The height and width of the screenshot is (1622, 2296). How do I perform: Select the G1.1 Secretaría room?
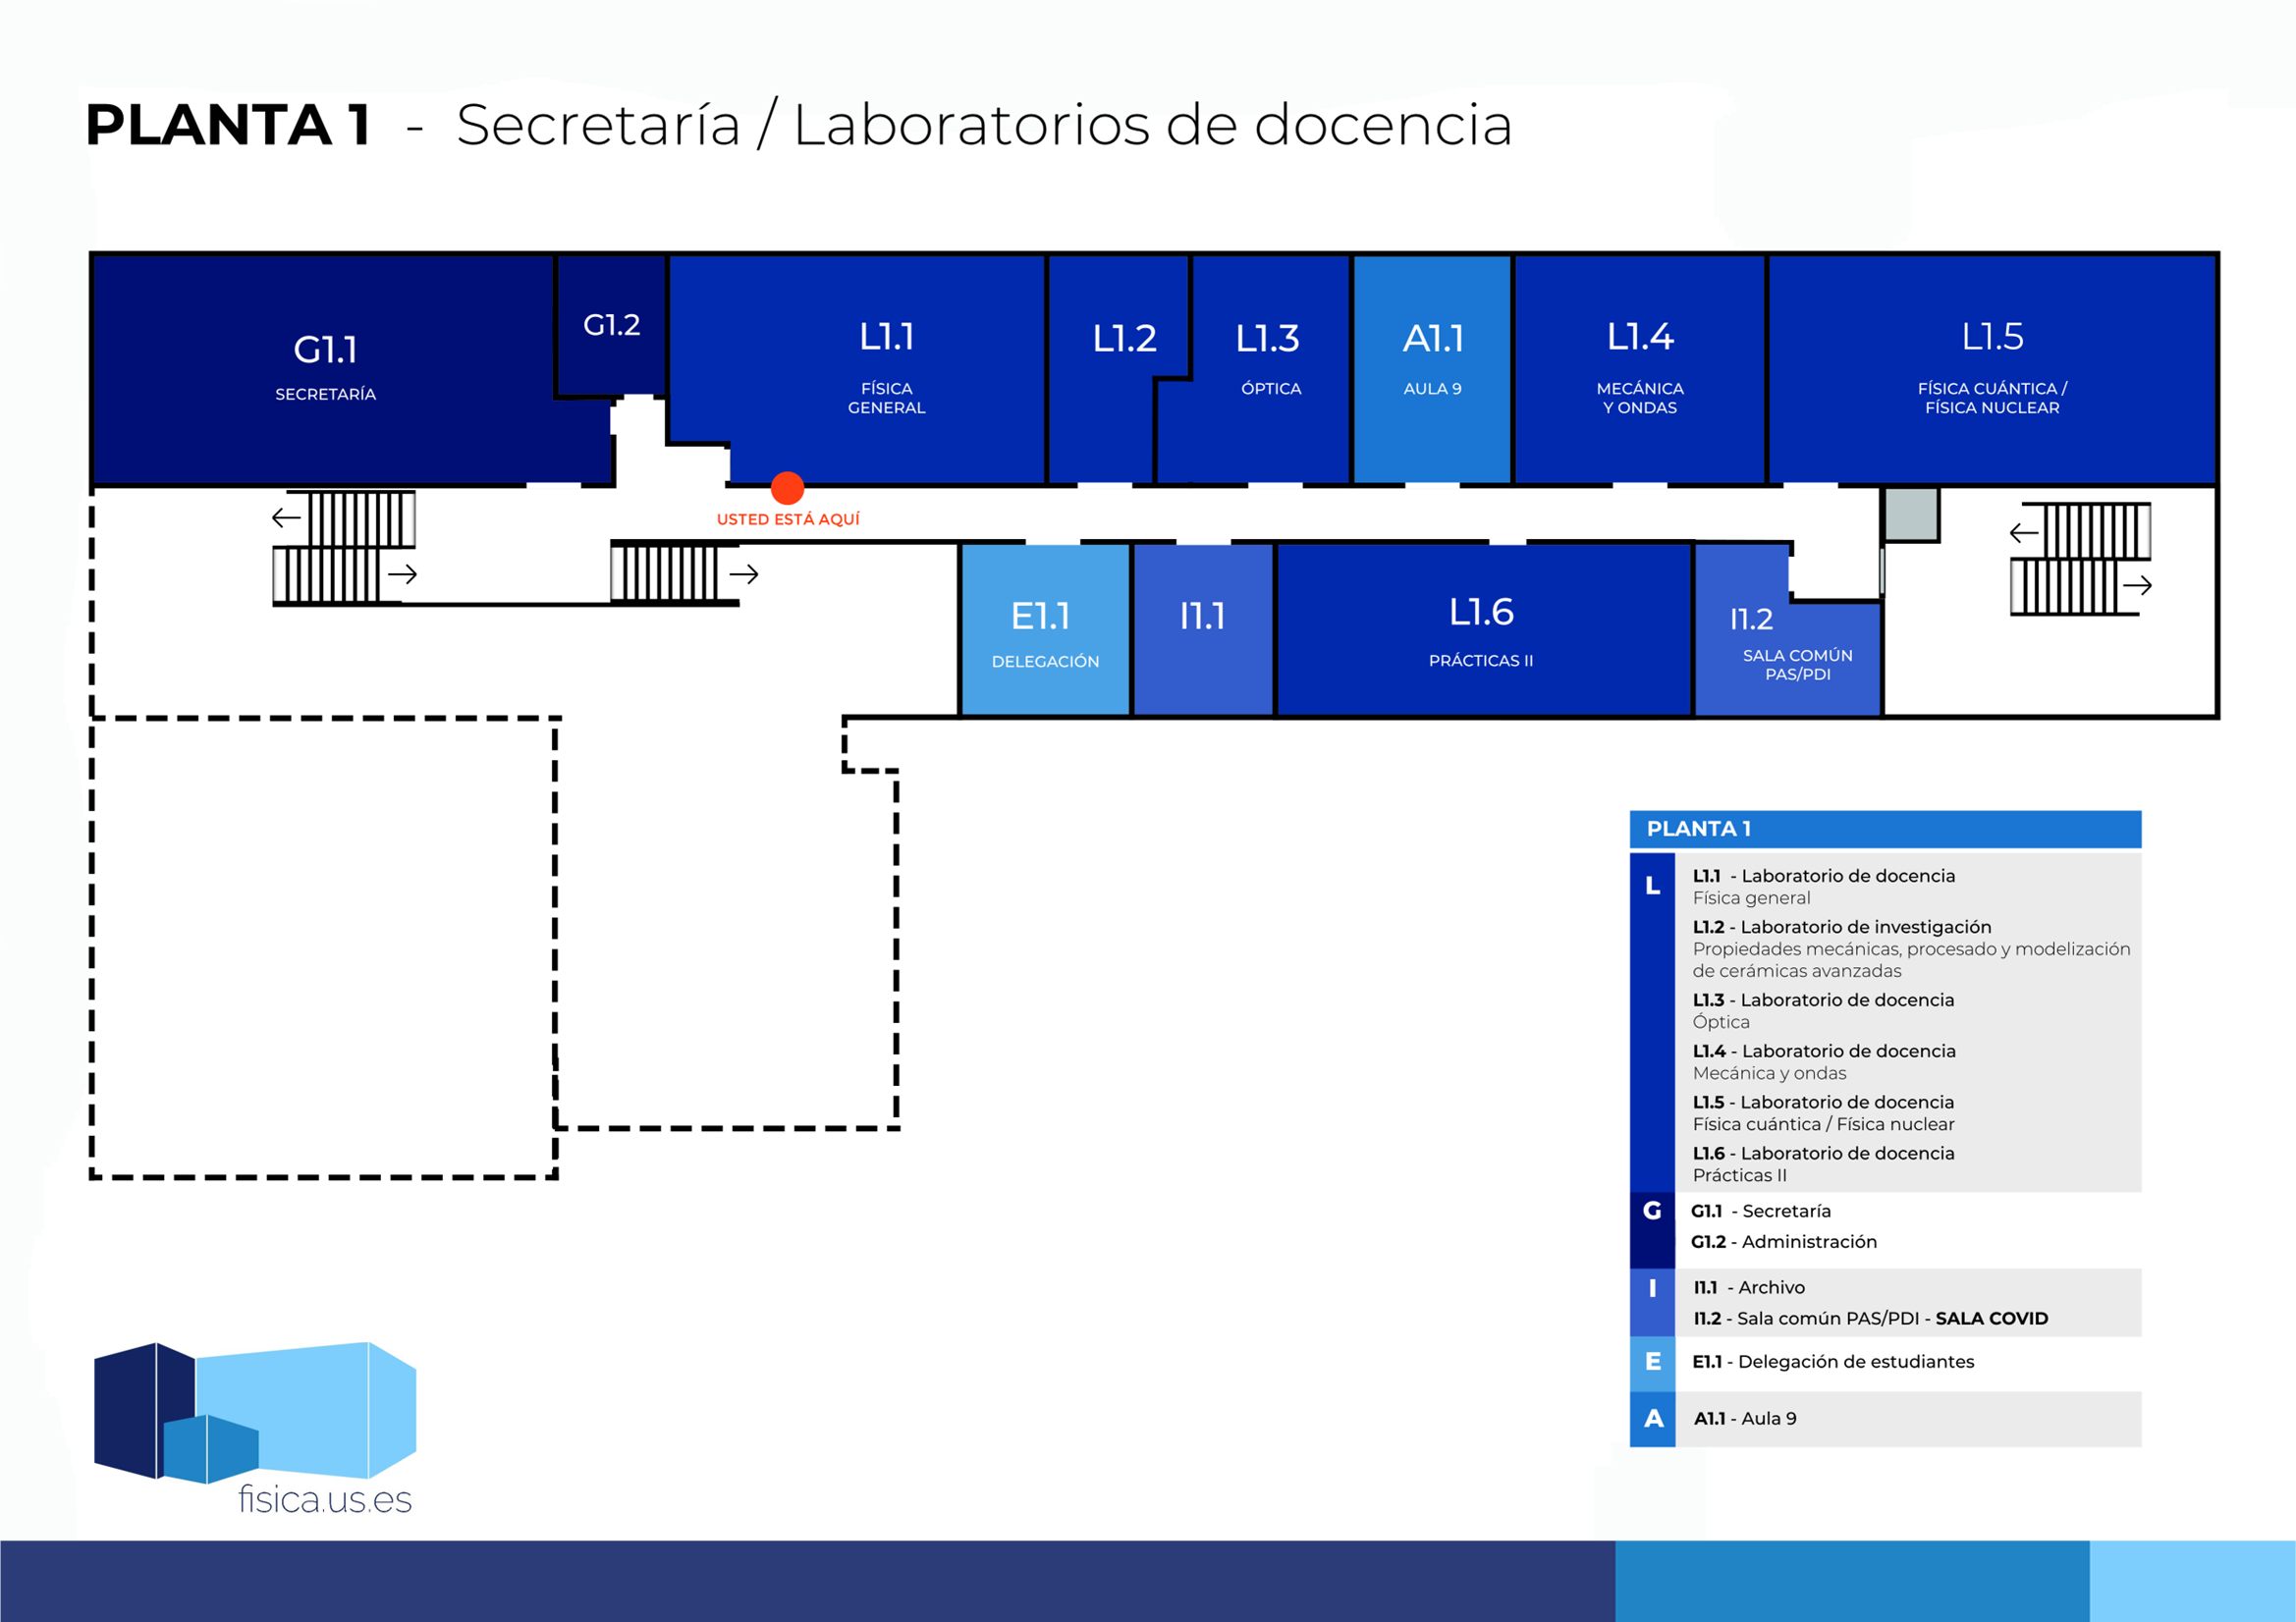click(325, 368)
